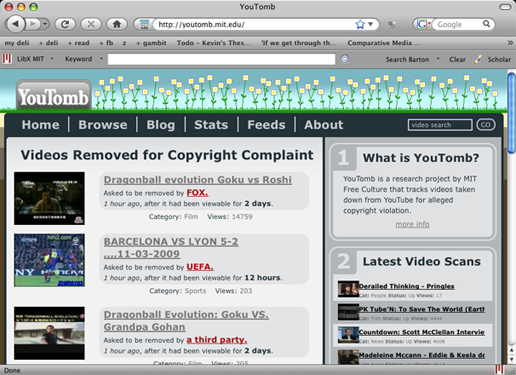Open Dragonball evolution Goku vs Roshi thumbnail
This screenshot has height=375, width=516.
(49, 198)
